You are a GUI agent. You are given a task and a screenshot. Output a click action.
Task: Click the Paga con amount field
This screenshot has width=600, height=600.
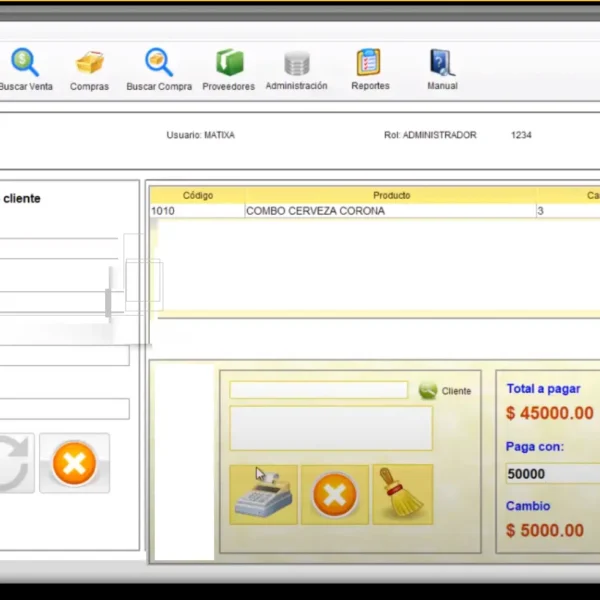point(552,474)
